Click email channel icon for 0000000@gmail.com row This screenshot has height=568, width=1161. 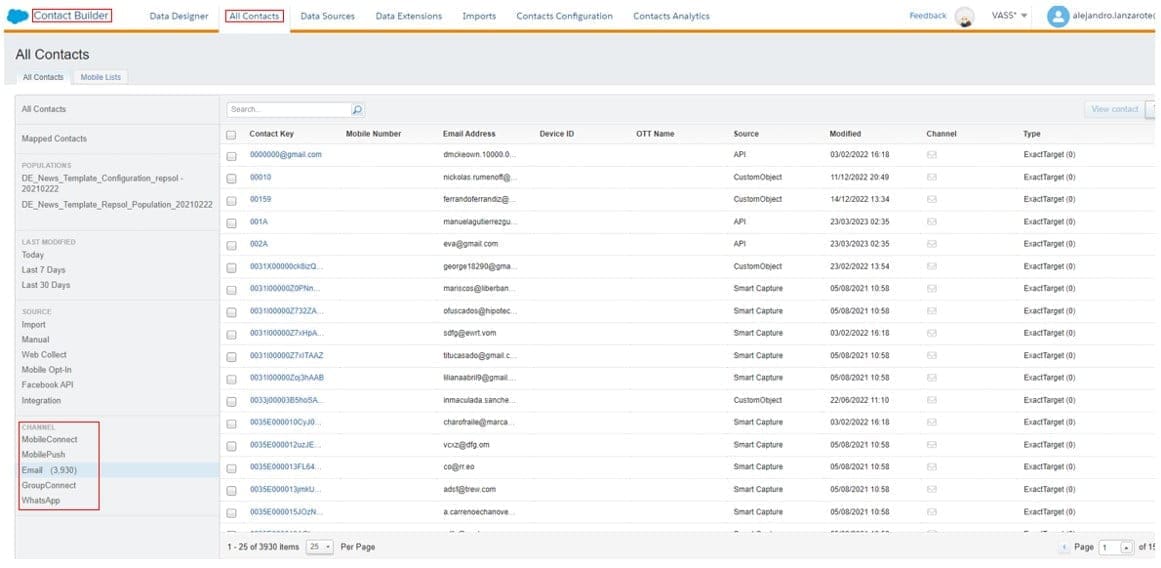coord(932,155)
